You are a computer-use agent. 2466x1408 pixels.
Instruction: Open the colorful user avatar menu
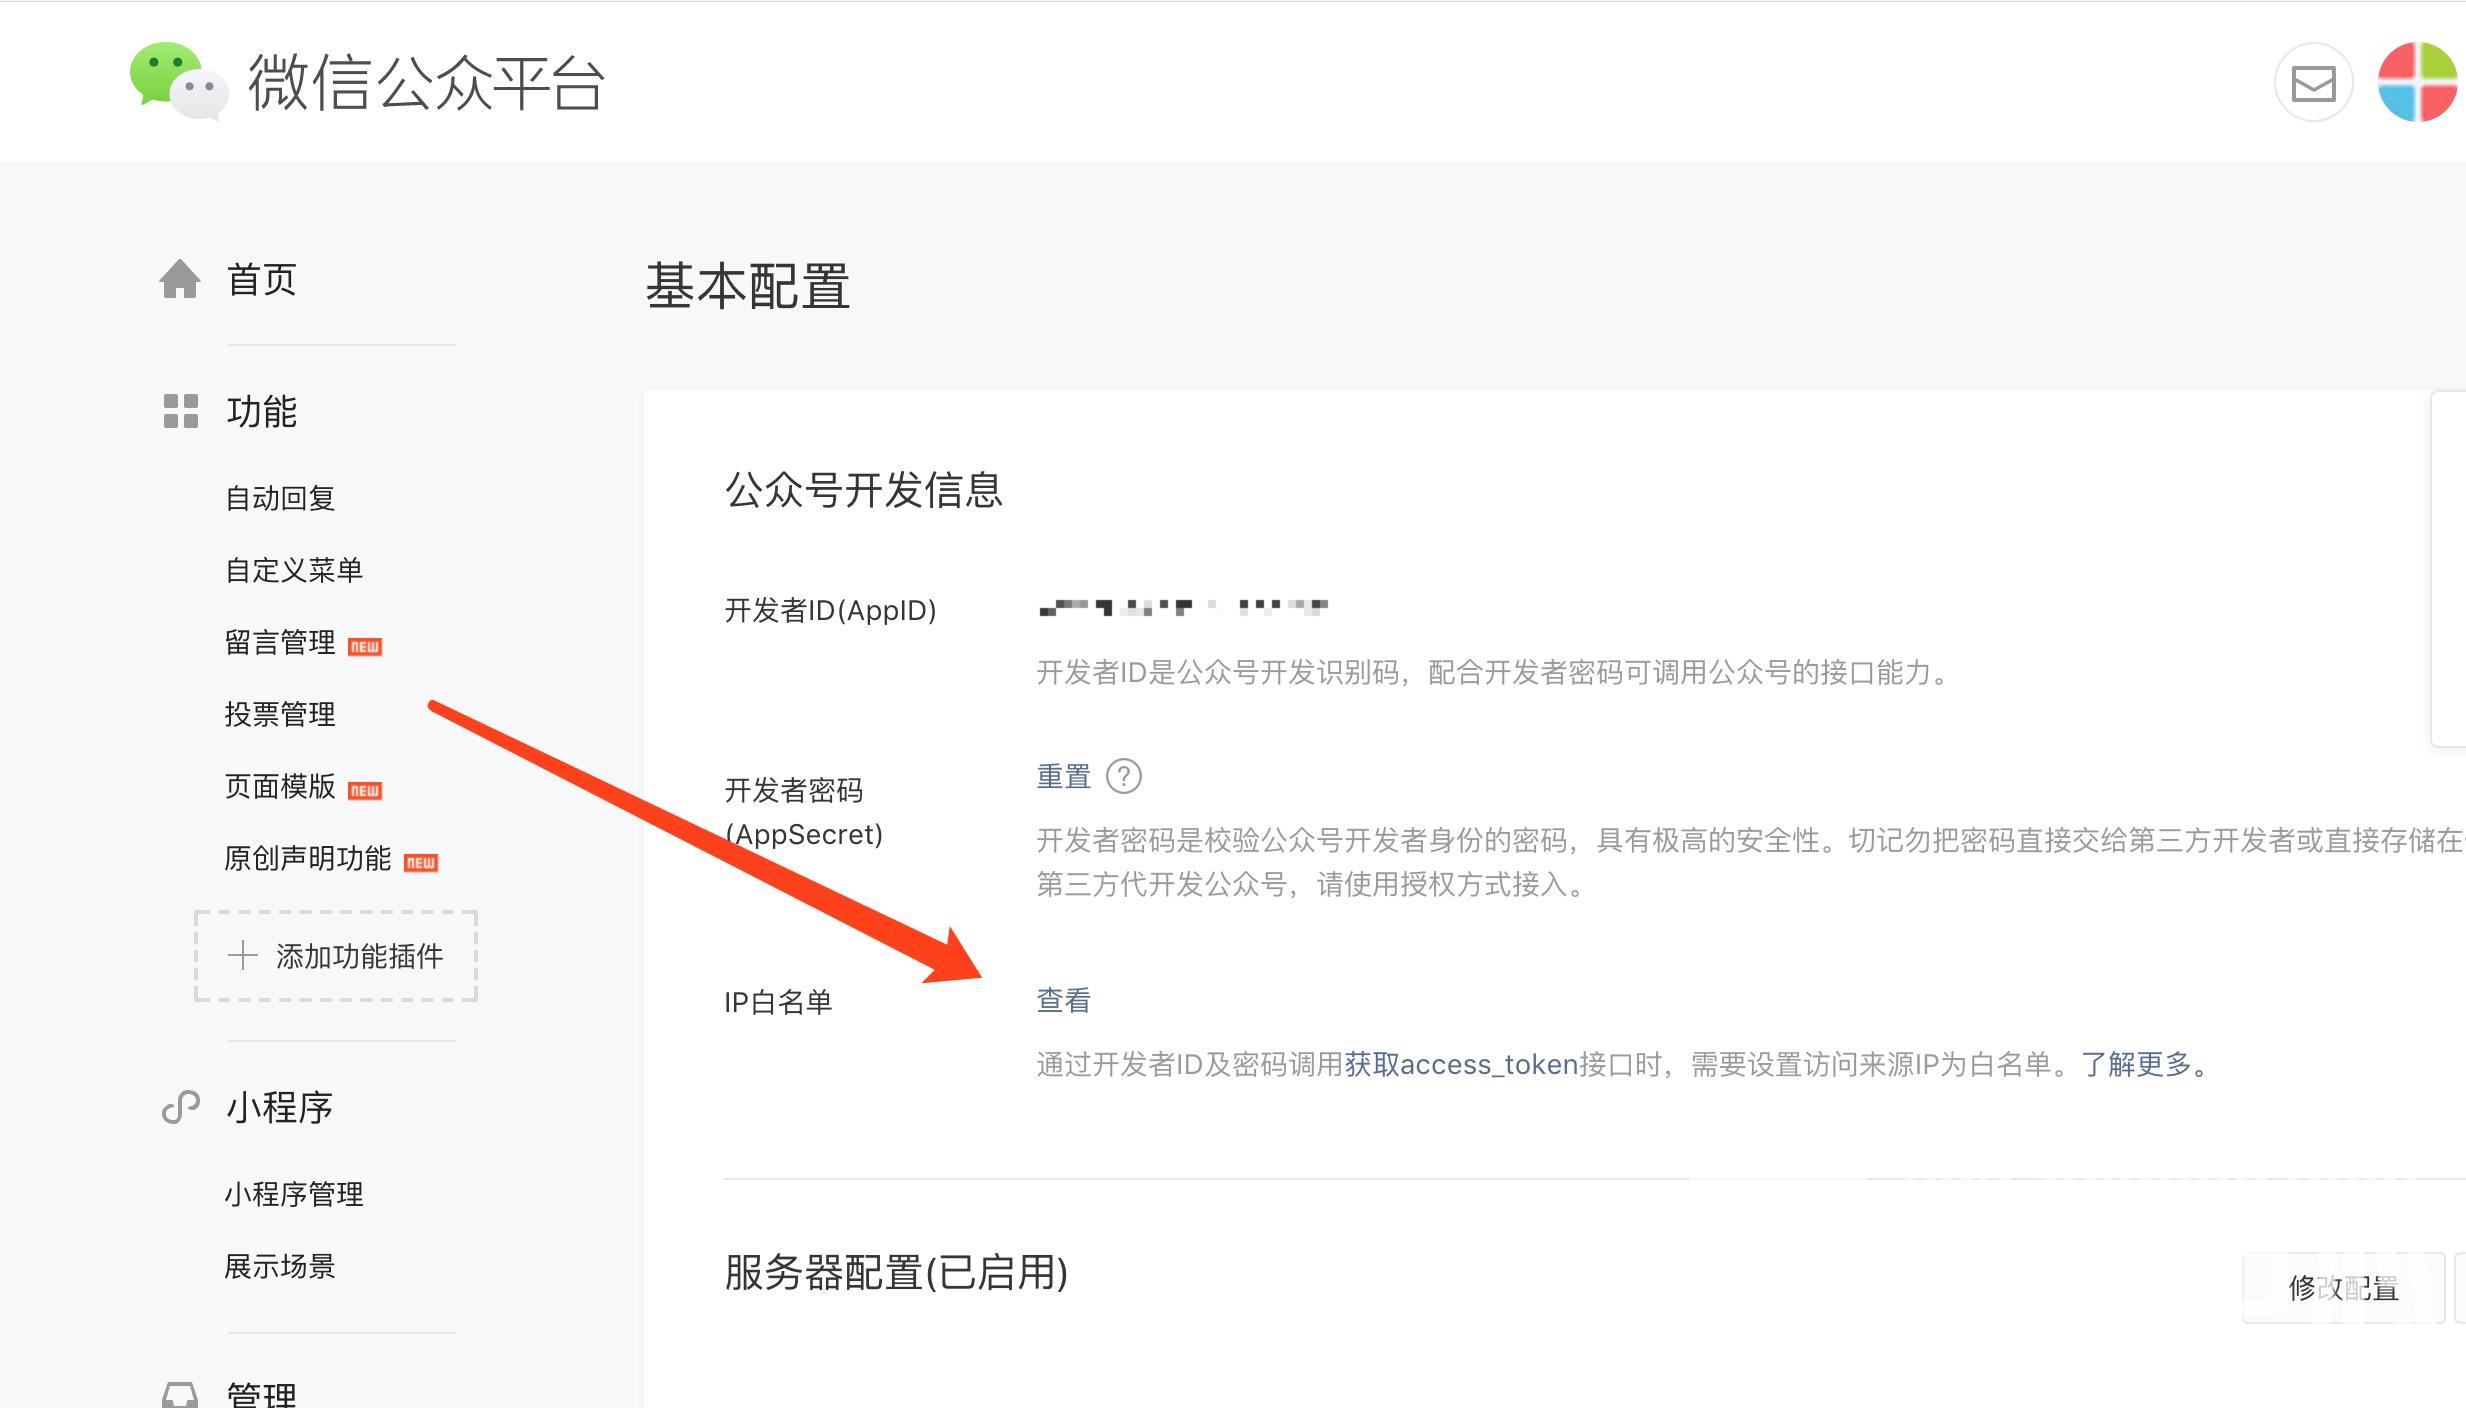coord(2418,82)
